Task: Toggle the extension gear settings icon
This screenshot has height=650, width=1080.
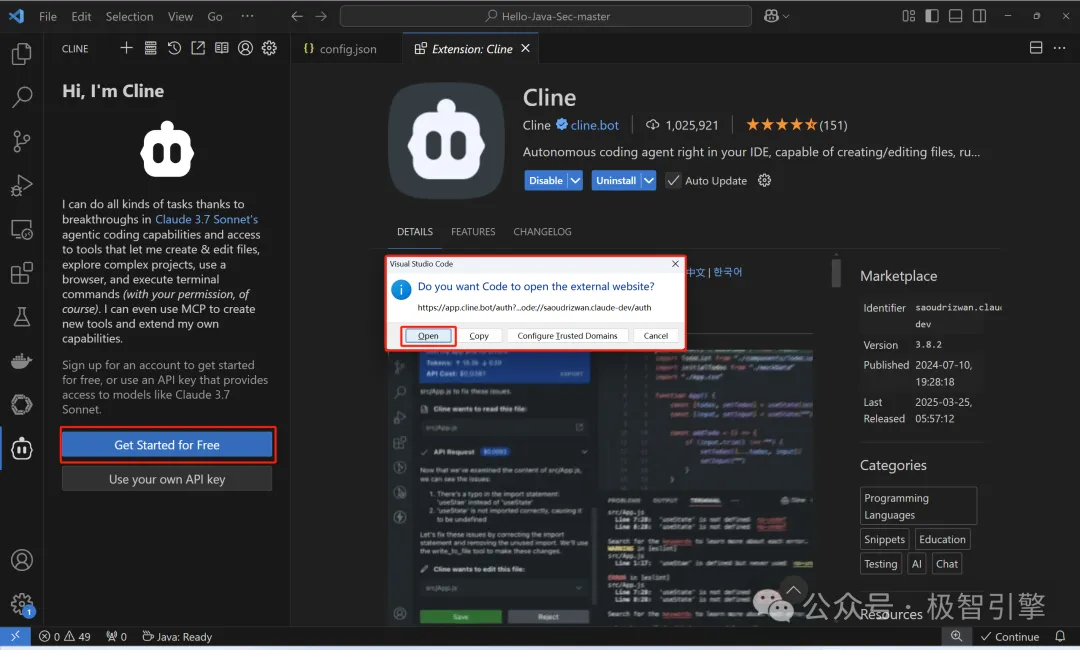Action: 763,180
